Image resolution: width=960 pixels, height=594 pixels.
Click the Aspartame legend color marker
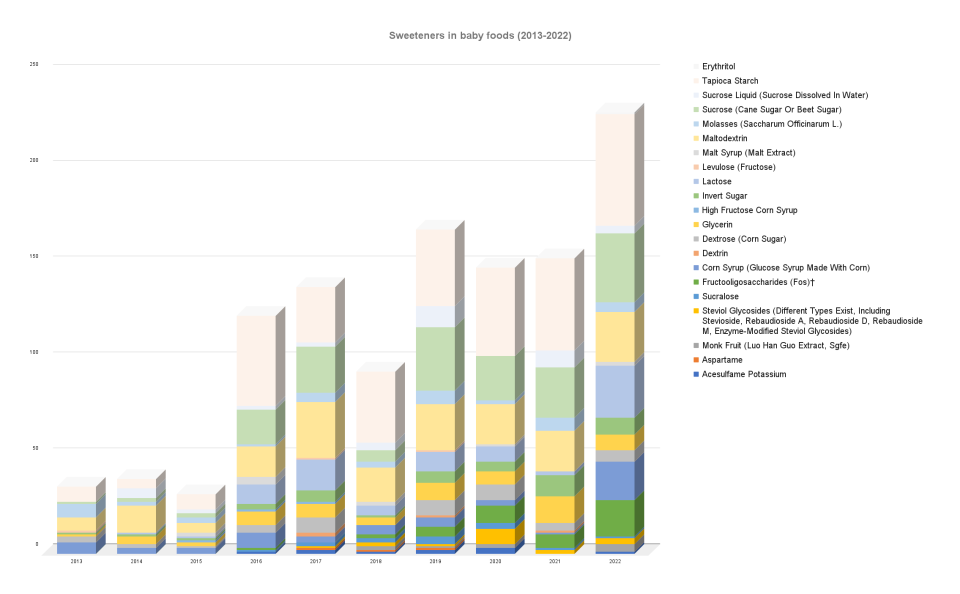(x=696, y=360)
